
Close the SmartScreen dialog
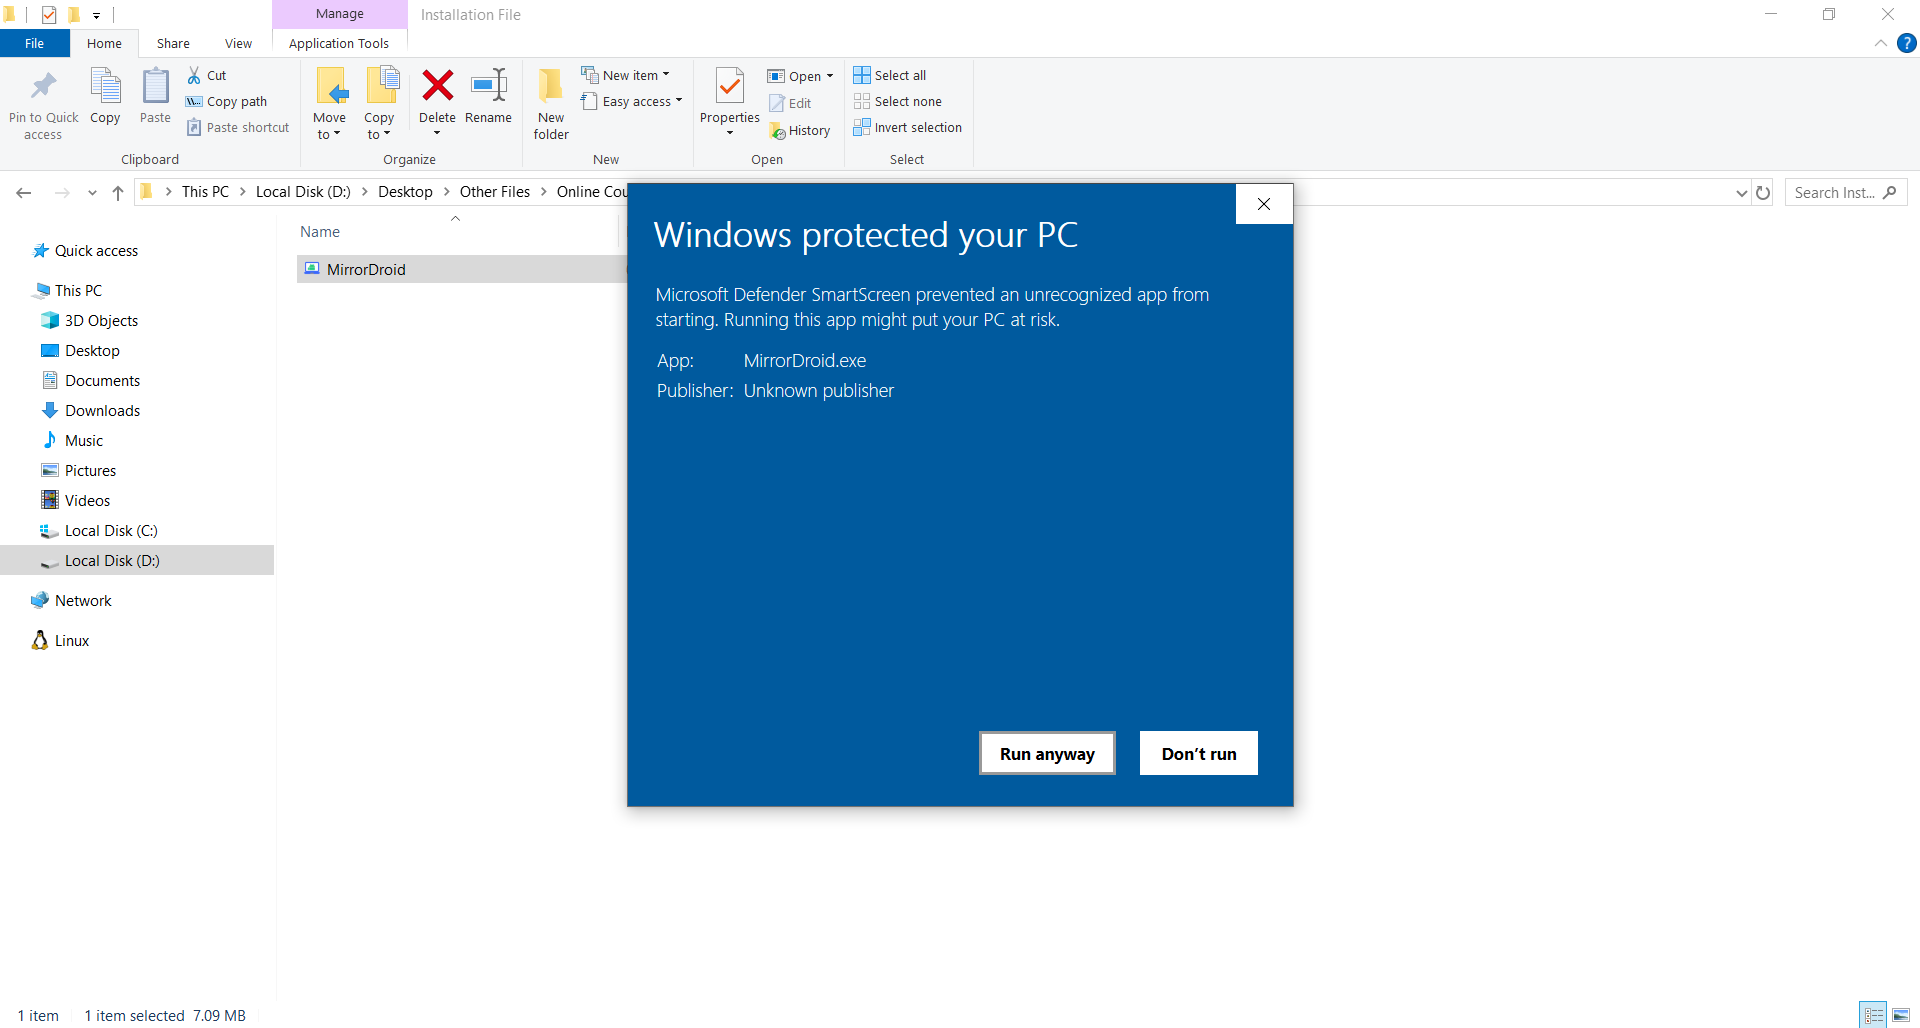pos(1264,204)
